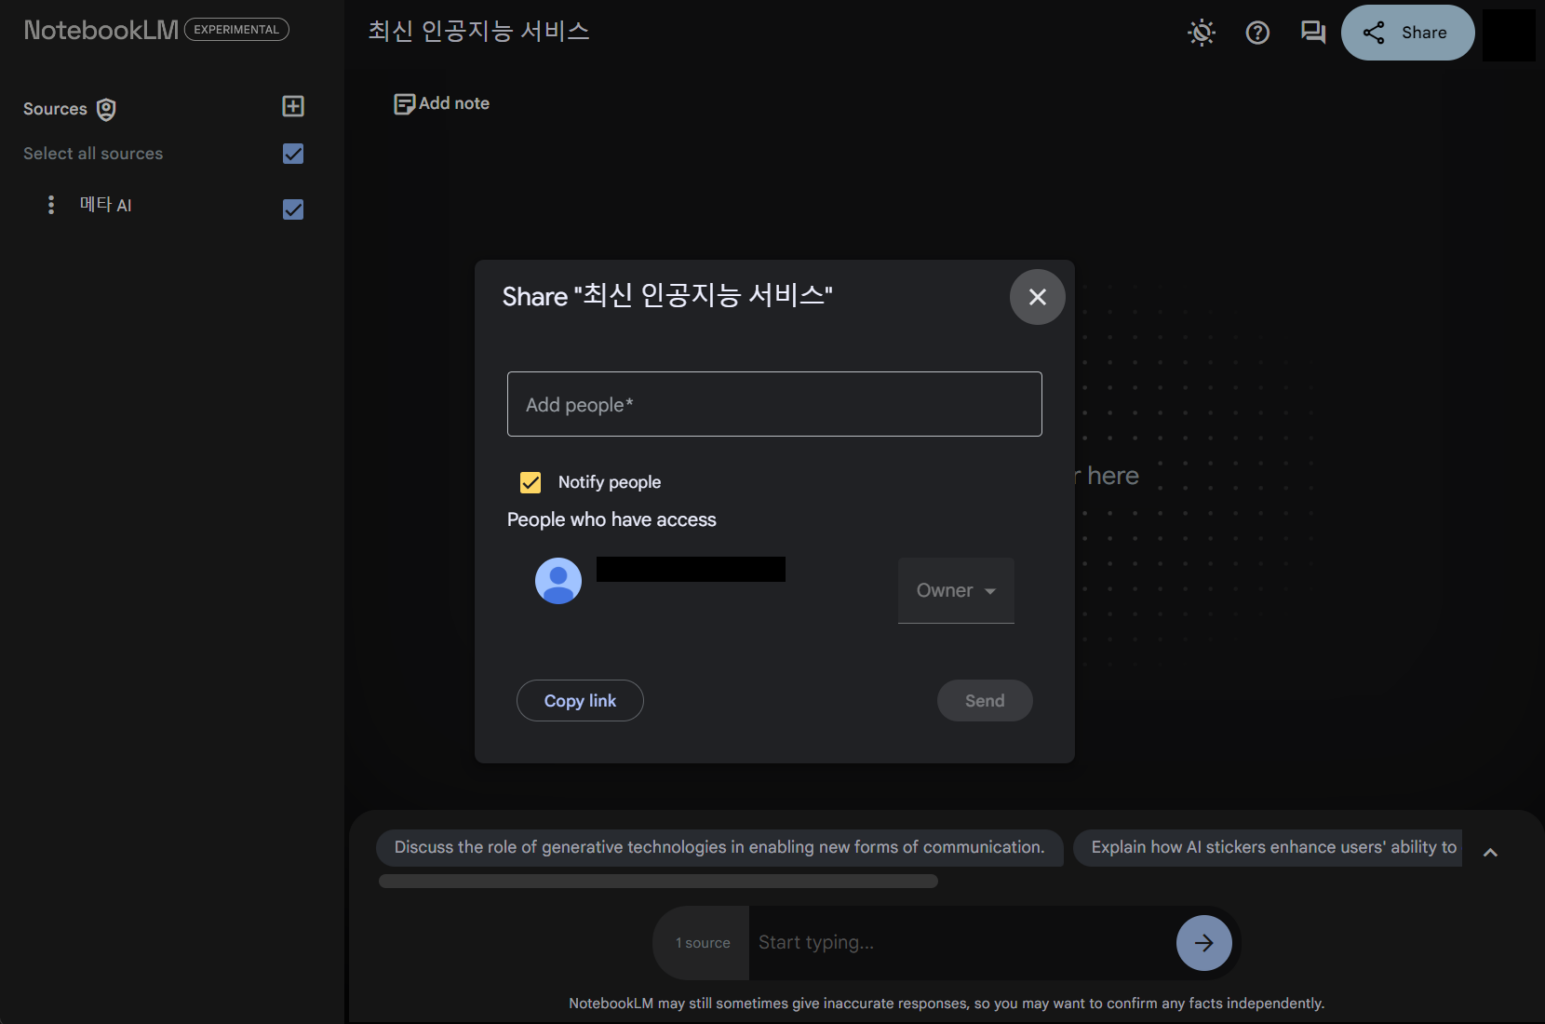Click the add source plus icon

(293, 106)
